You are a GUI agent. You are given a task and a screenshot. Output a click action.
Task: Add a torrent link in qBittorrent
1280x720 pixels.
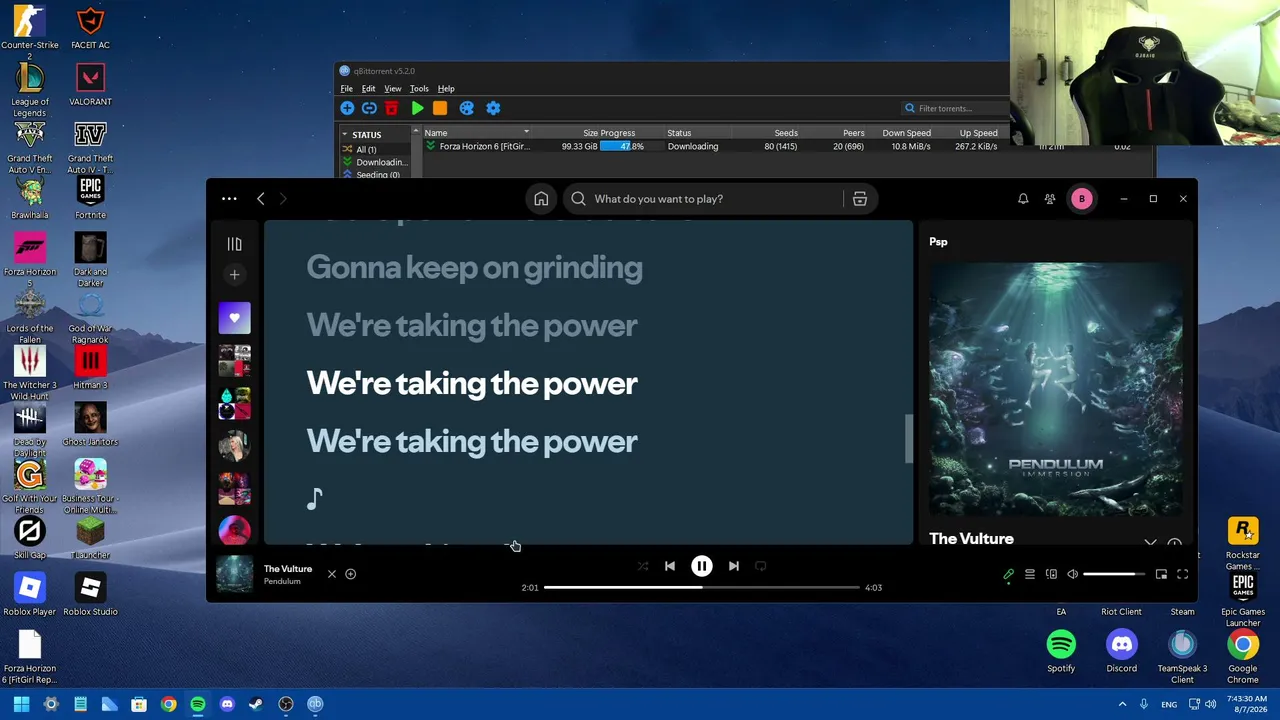tap(369, 108)
